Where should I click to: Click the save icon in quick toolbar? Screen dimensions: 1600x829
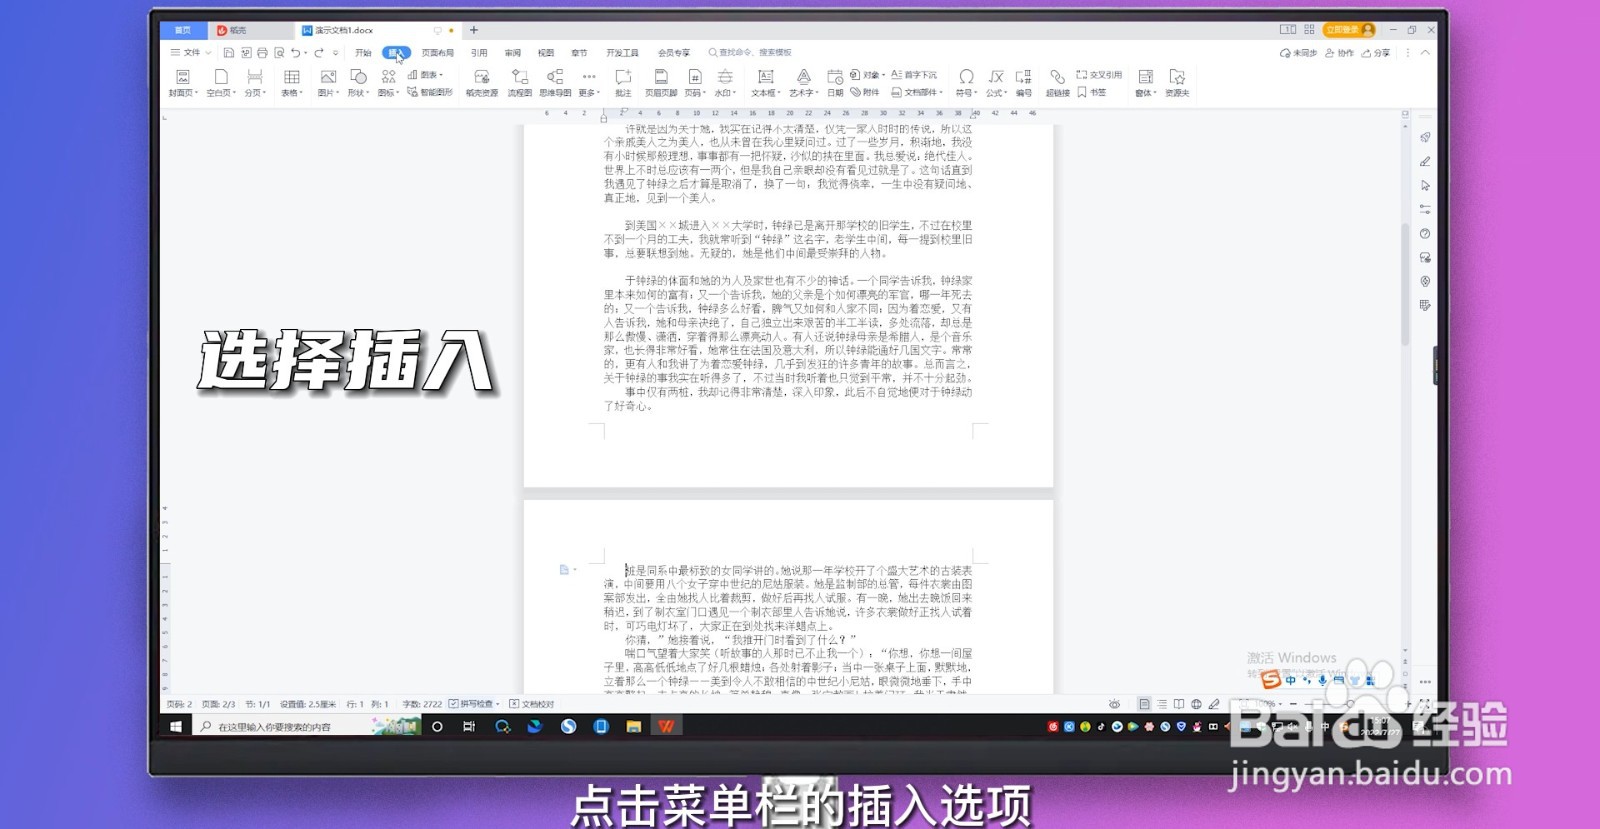click(229, 53)
